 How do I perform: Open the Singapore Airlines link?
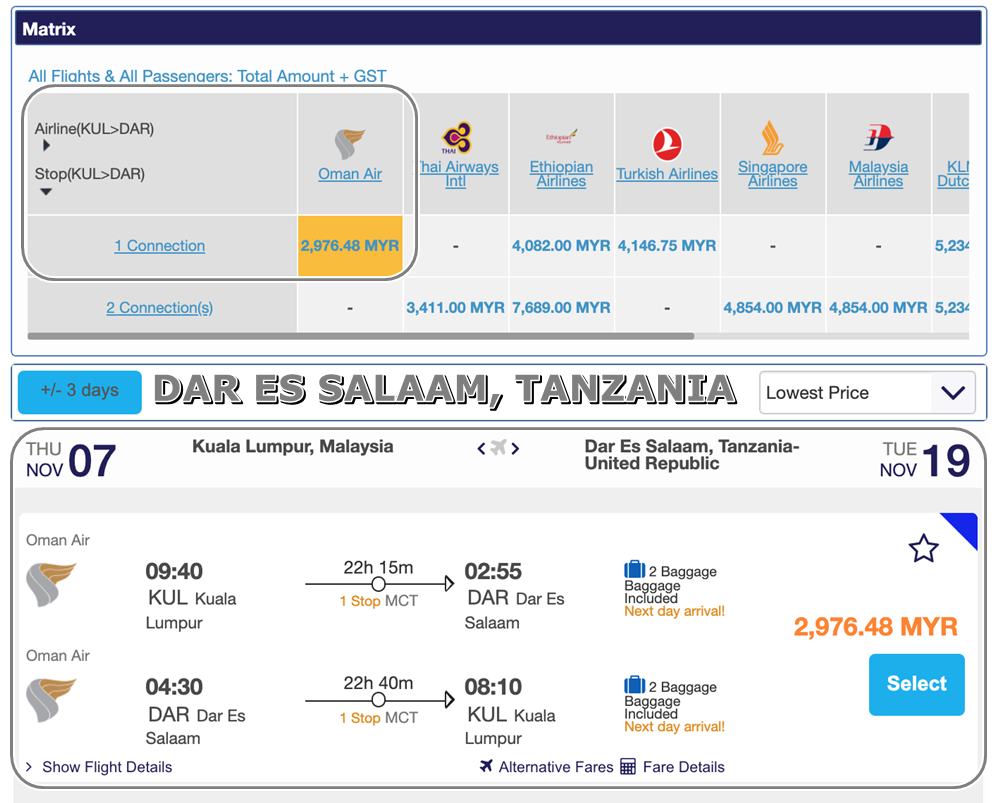point(772,173)
